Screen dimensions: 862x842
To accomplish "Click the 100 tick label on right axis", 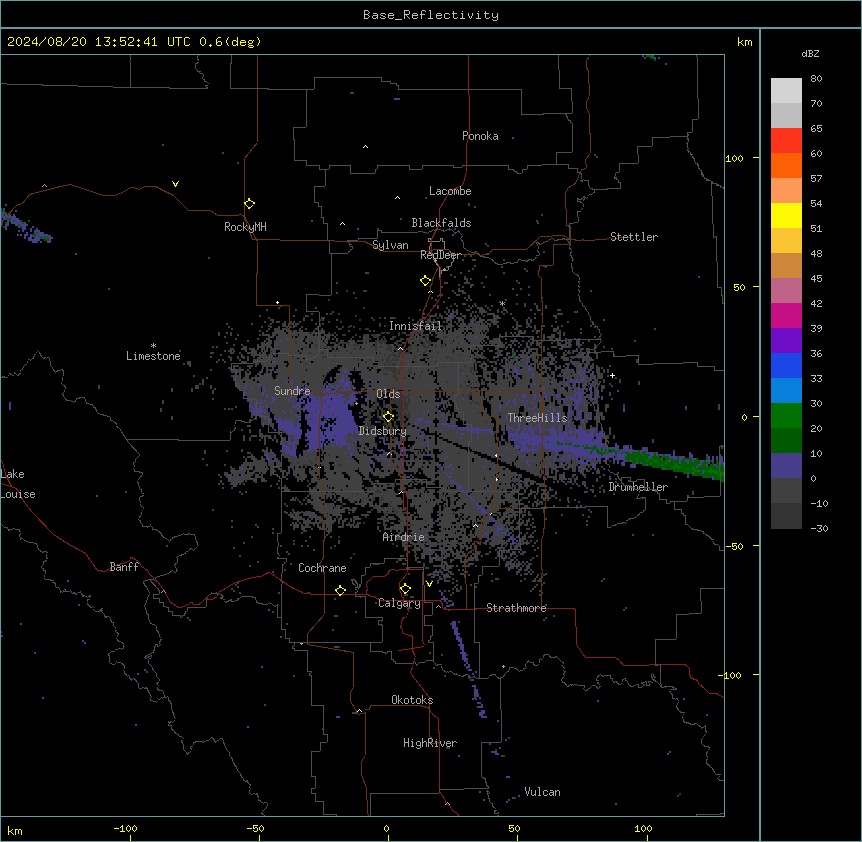I will (x=734, y=158).
